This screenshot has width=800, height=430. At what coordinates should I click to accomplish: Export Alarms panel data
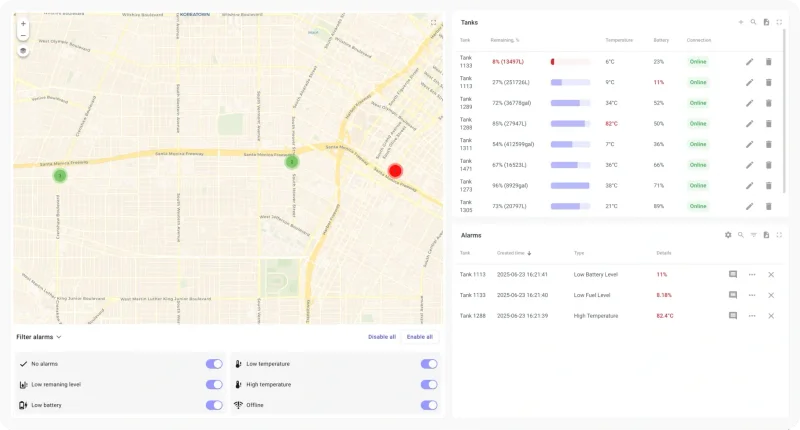pos(766,235)
